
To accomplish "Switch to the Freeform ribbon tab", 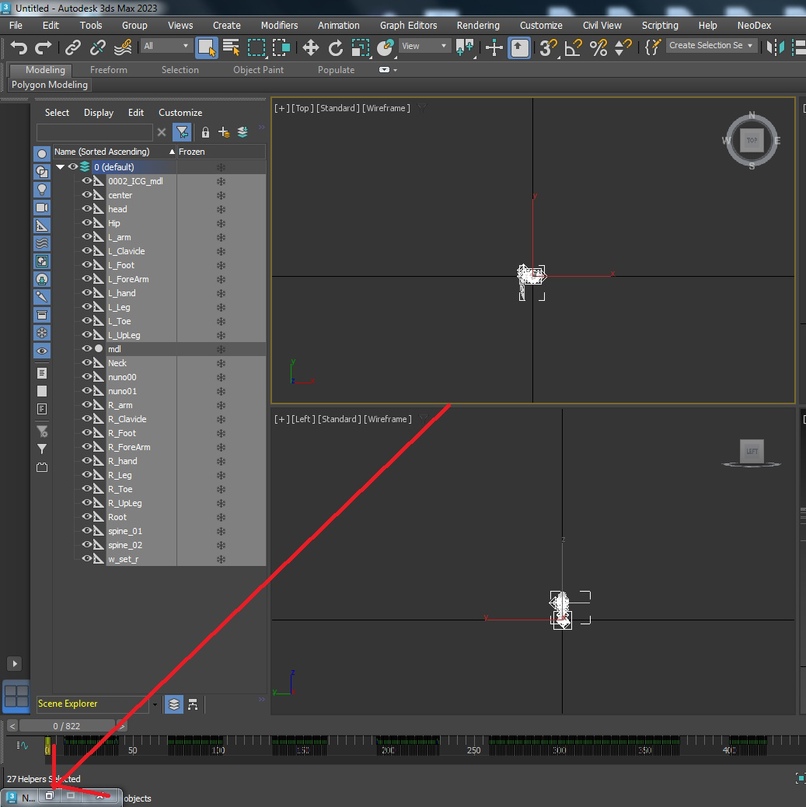I will (x=108, y=70).
